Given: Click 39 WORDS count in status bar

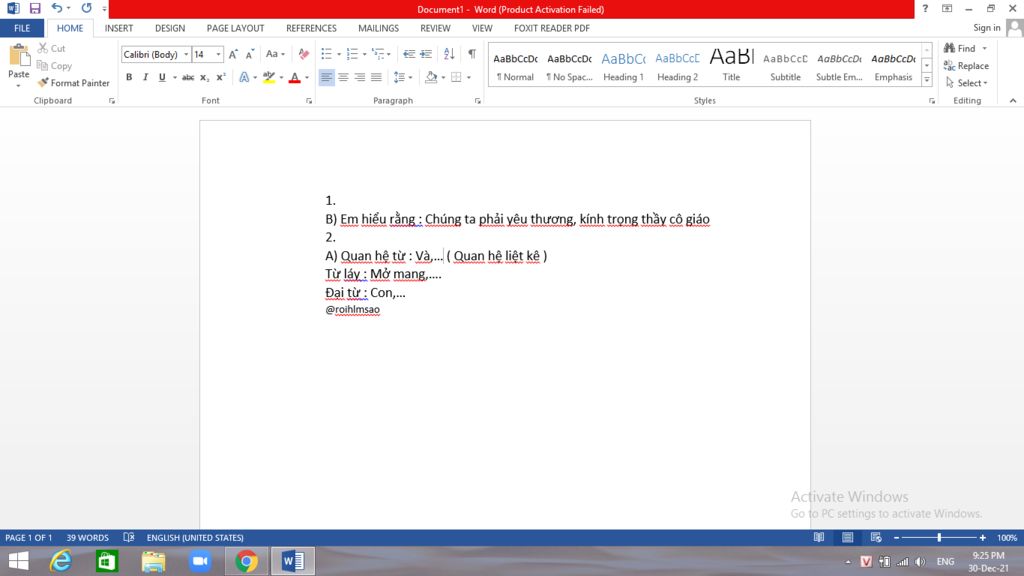Looking at the screenshot, I should point(88,537).
